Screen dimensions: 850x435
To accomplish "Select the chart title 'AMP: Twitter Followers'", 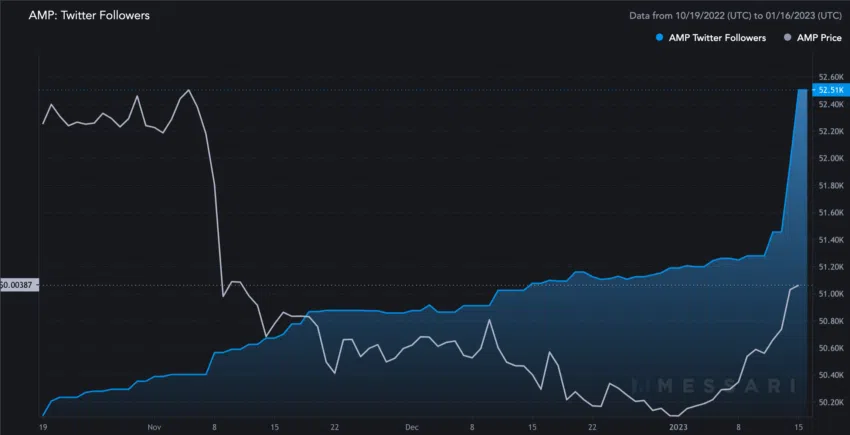I will tap(89, 16).
